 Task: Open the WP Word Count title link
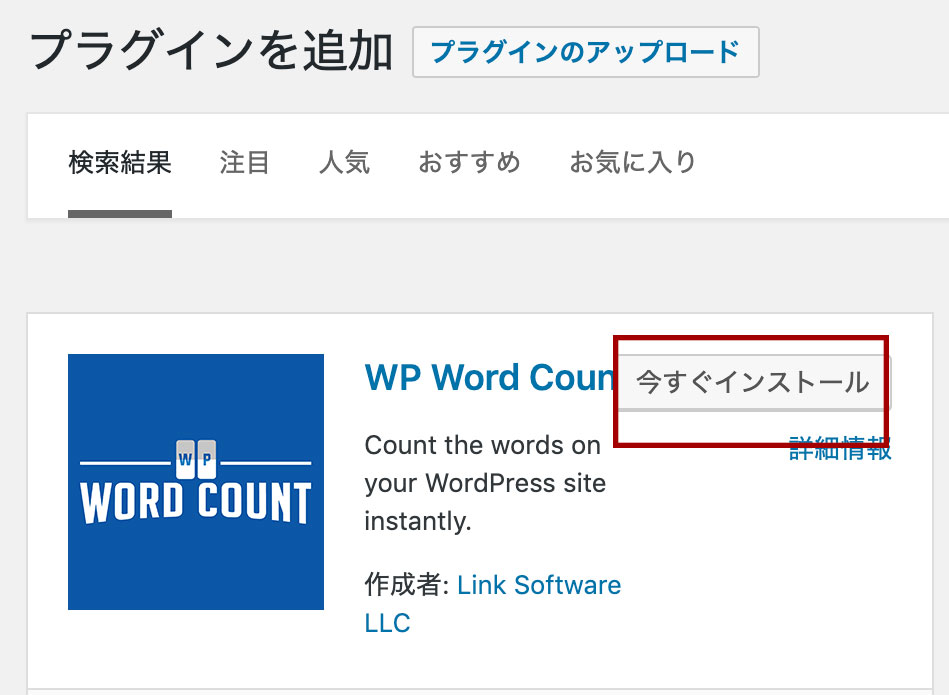tap(488, 378)
